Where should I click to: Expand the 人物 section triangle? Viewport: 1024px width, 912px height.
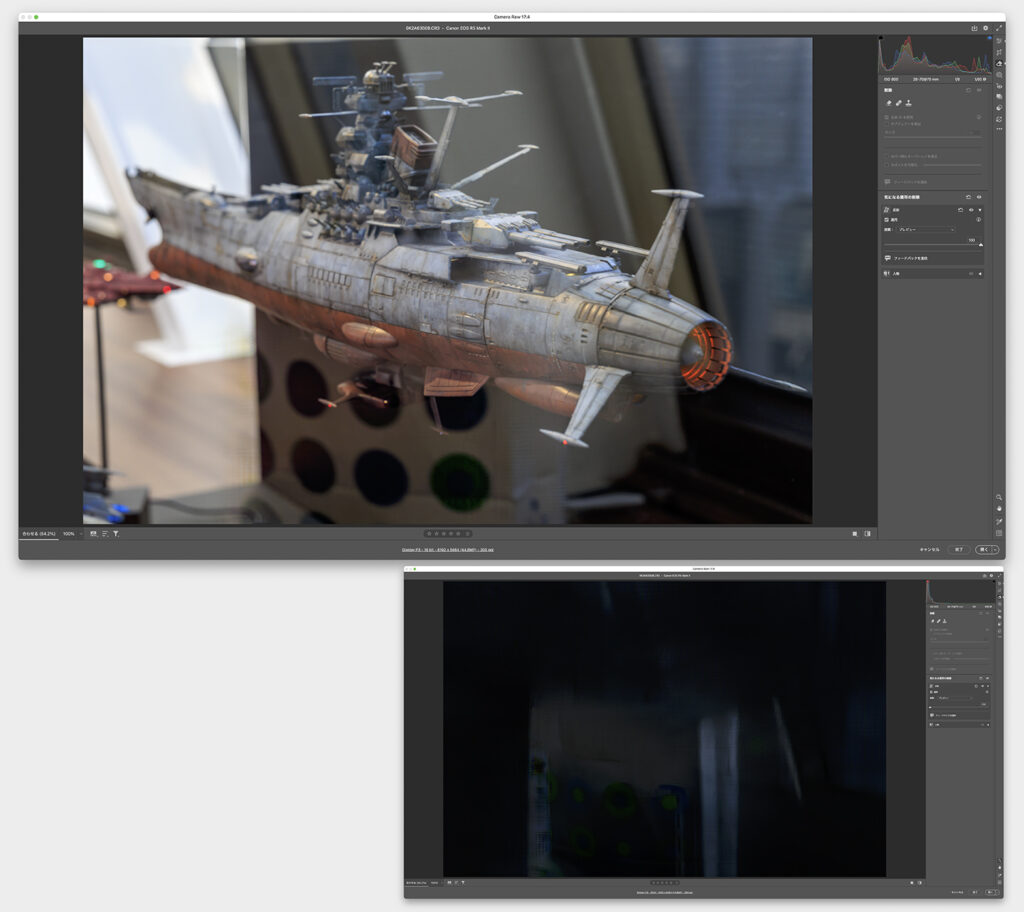coord(980,274)
